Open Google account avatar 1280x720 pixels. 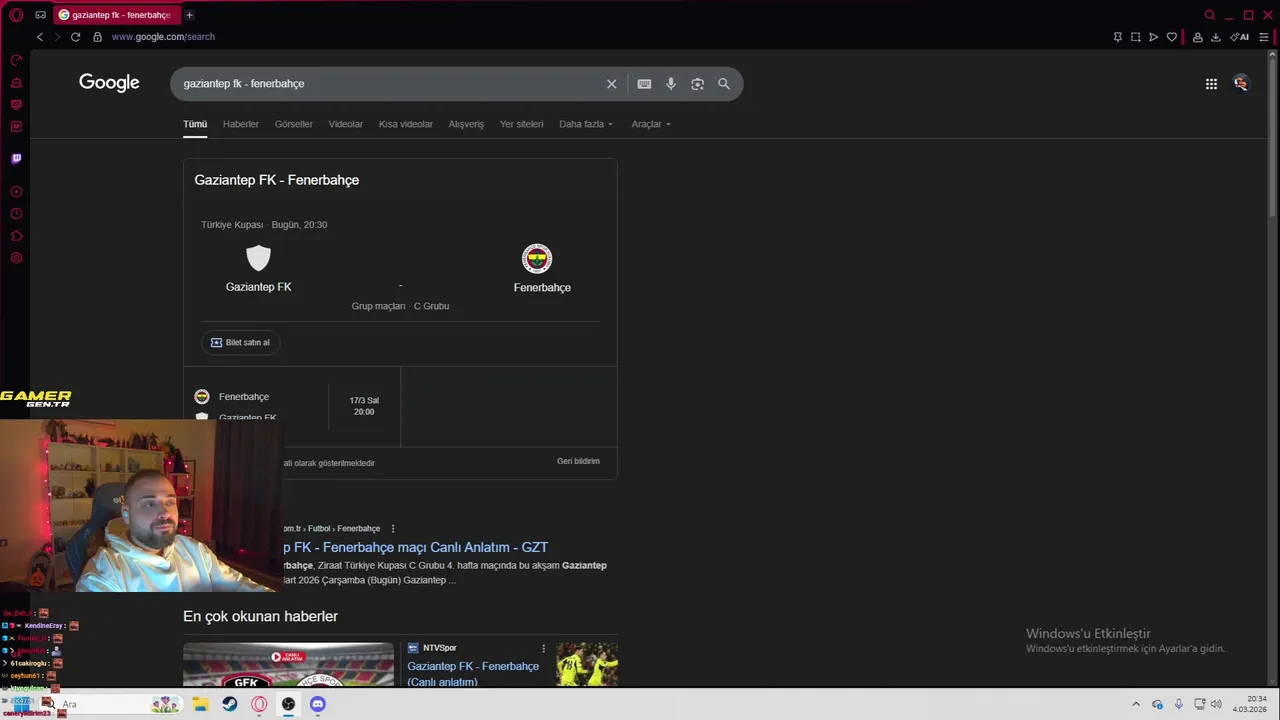click(x=1240, y=84)
